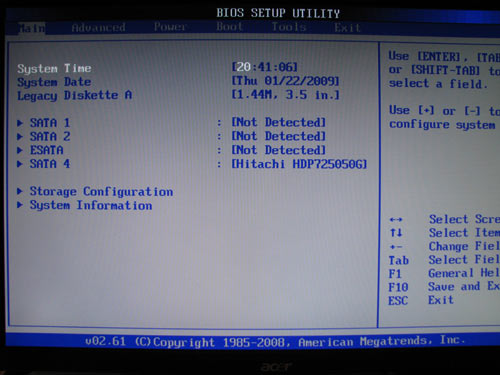Select the Legacy Diskette A label
This screenshot has height=375, width=500.
pos(75,96)
